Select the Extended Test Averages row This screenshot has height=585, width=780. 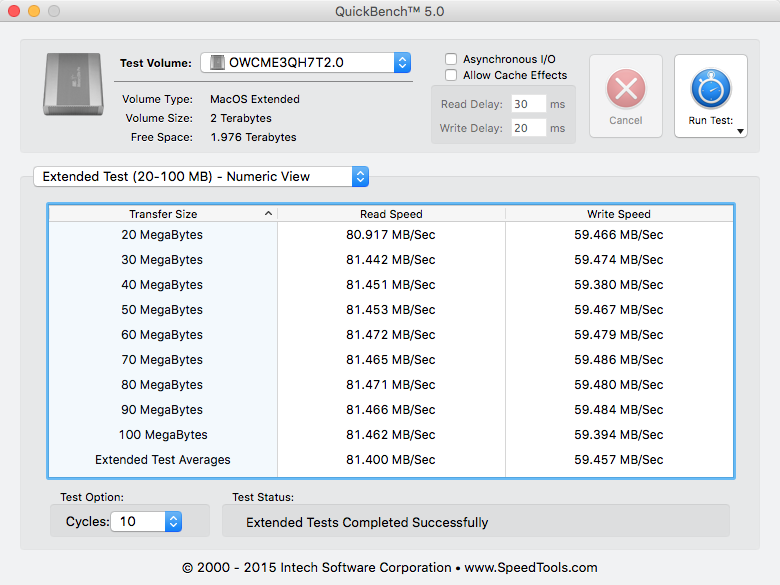click(390, 460)
